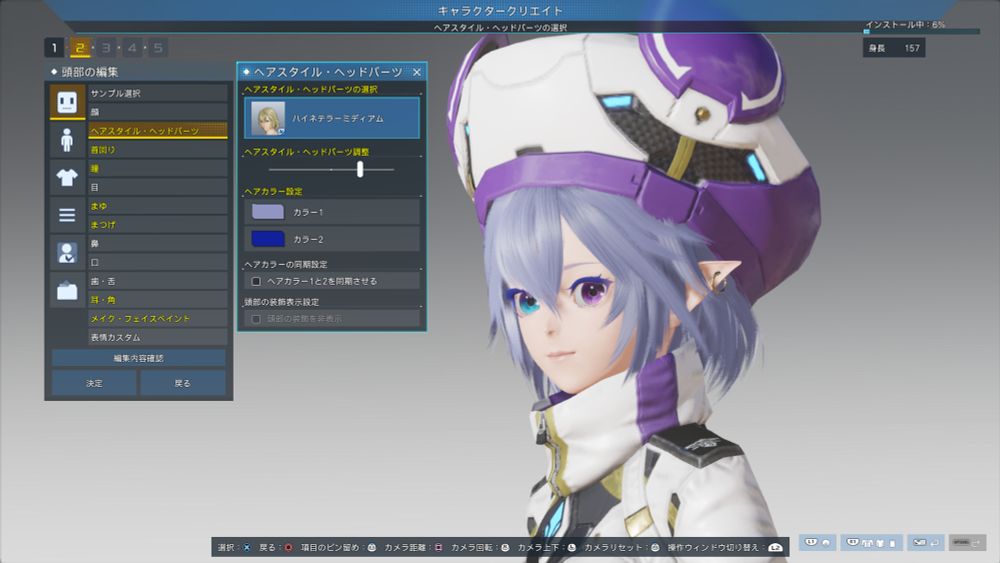Open まつげ menu item
Screen dimensions: 1000x563
coord(158,224)
